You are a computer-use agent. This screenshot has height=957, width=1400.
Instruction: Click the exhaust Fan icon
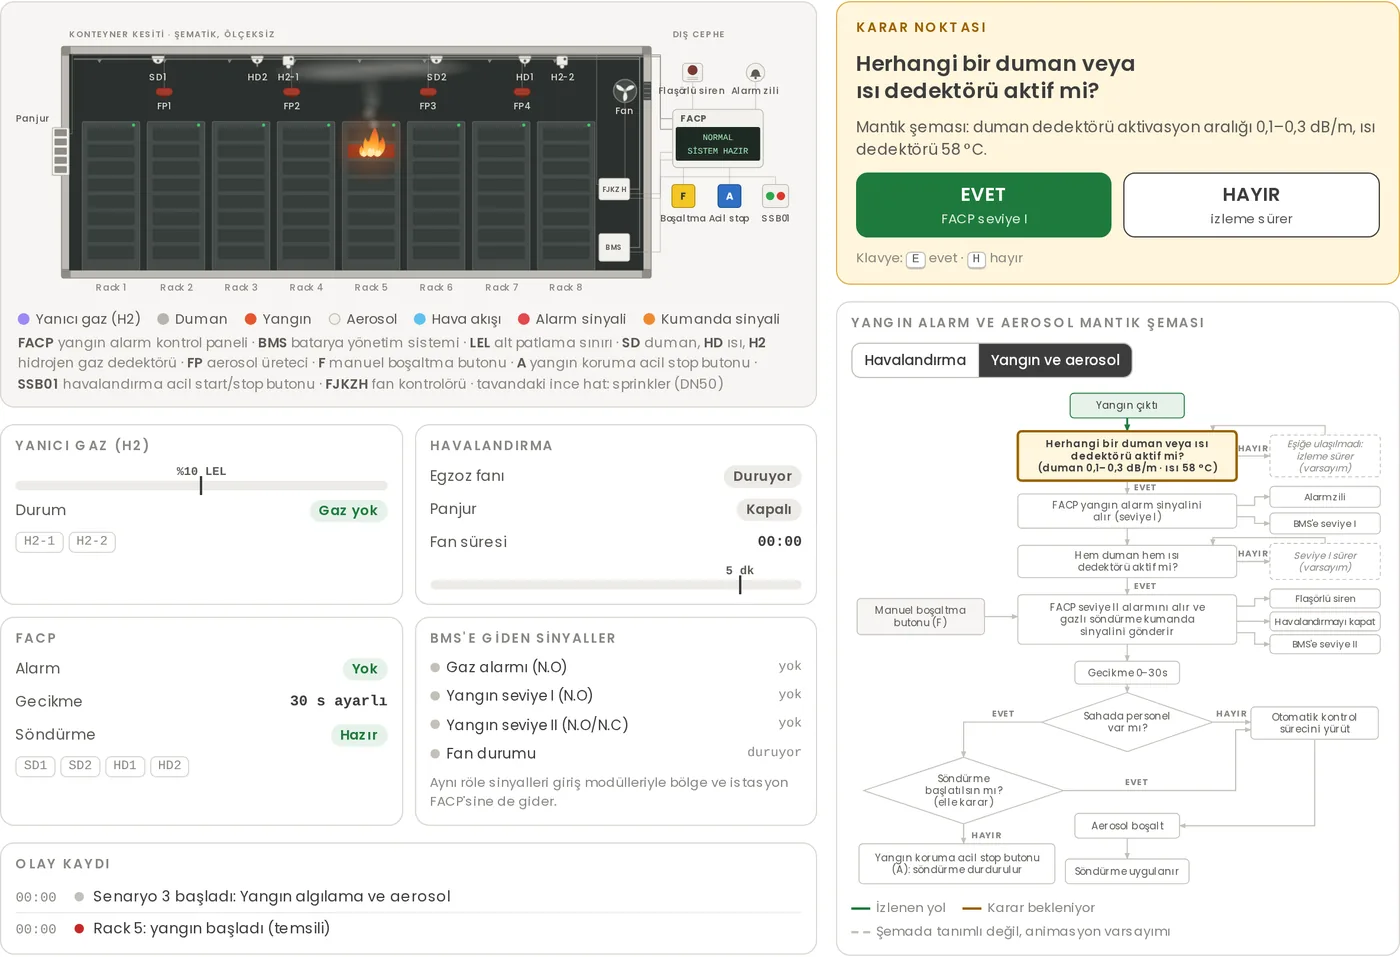pos(624,91)
